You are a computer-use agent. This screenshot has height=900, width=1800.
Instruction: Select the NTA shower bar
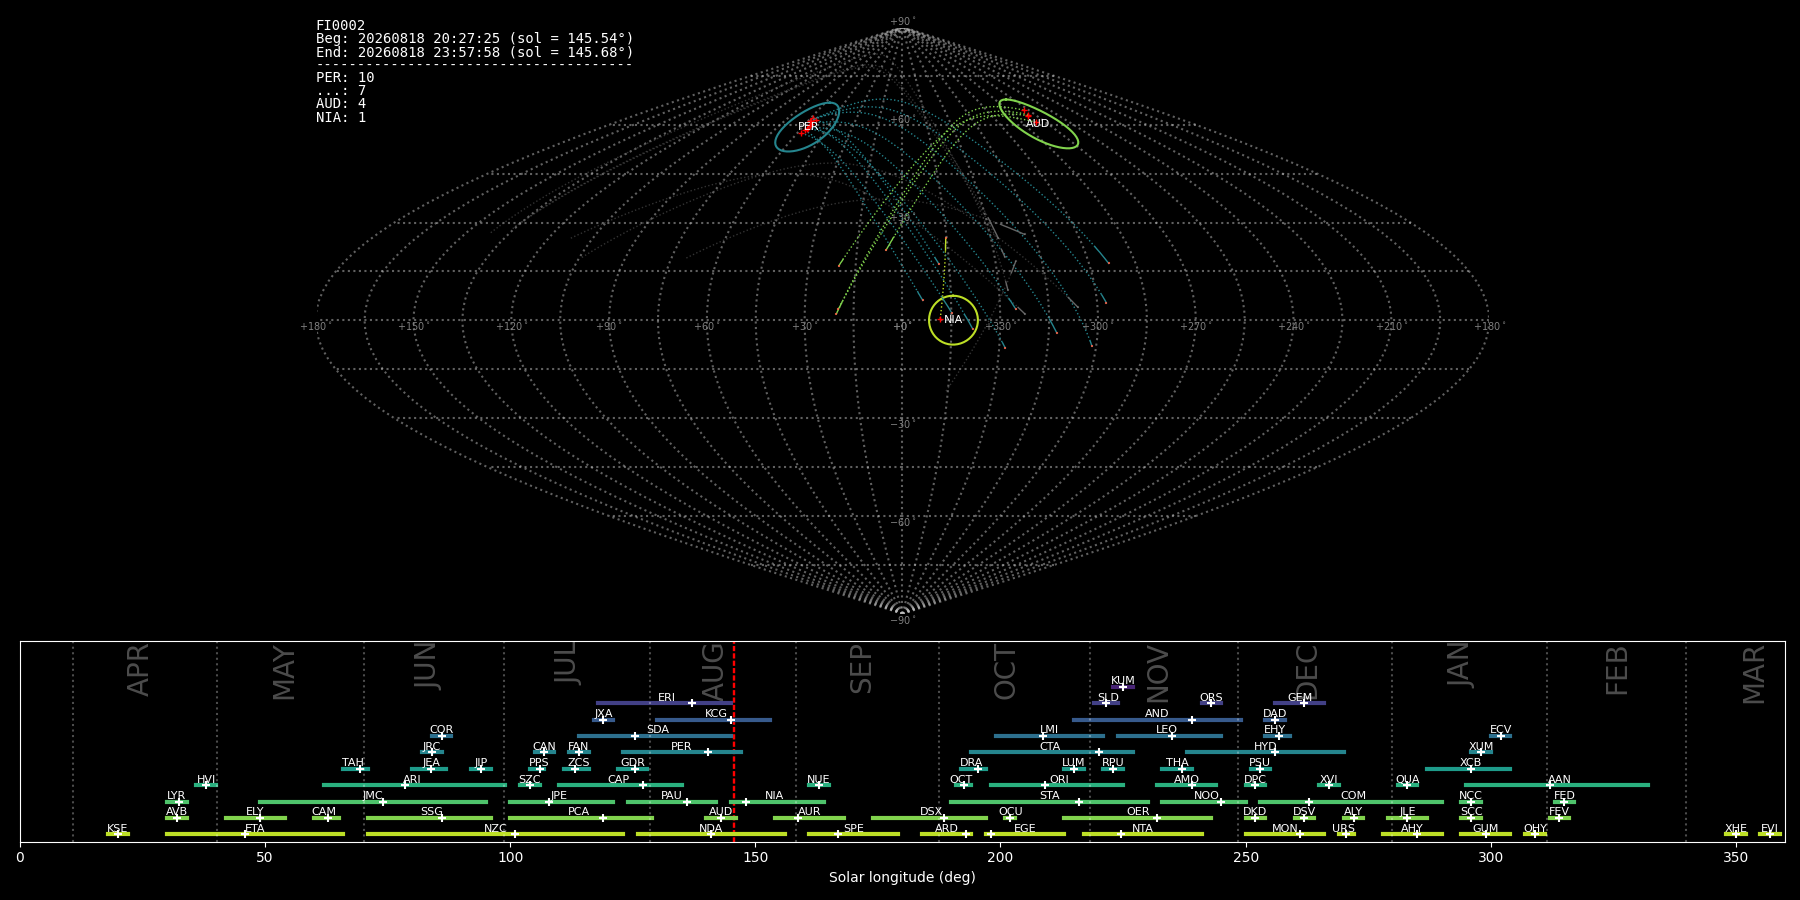[x=1143, y=834]
